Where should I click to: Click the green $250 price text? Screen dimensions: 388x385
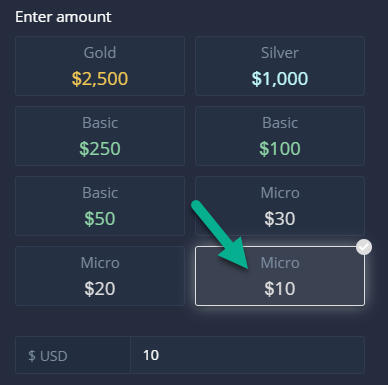100,149
